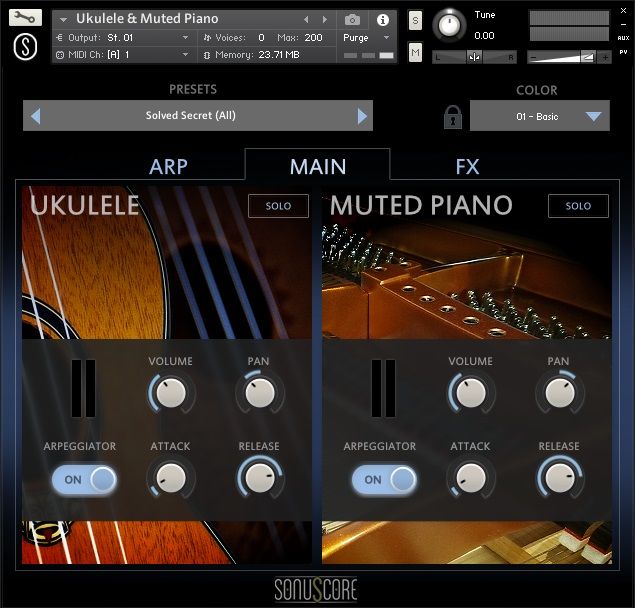Close the instrument with the X button
This screenshot has height=608, width=635.
623,11
